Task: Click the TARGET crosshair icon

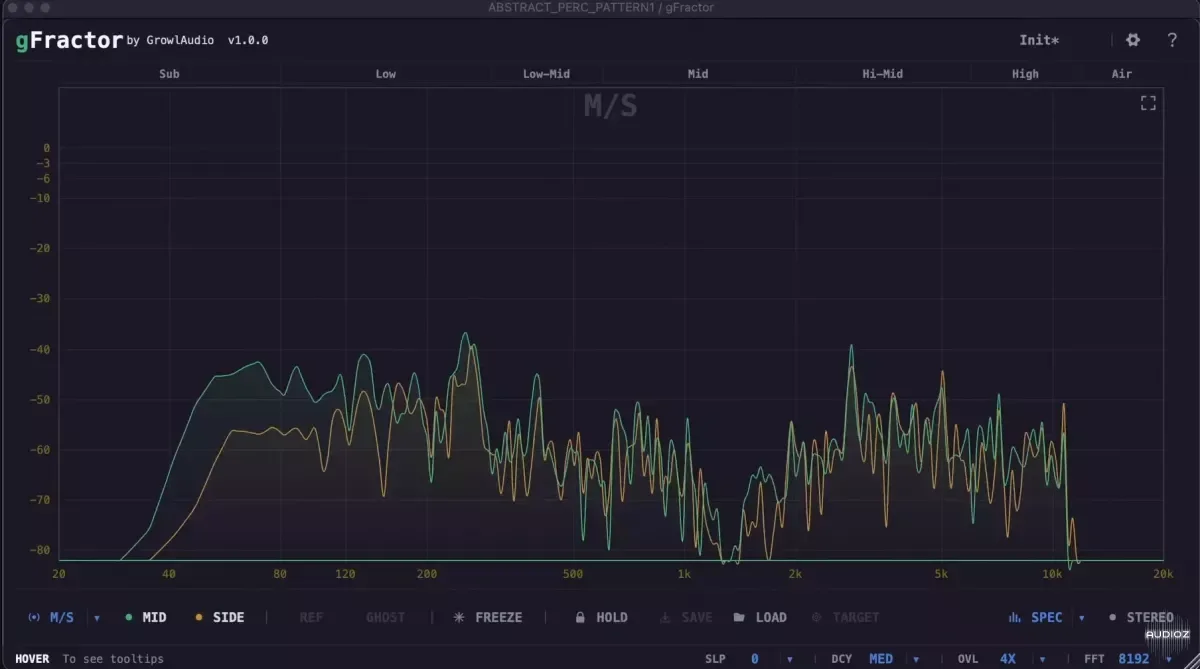Action: (816, 617)
